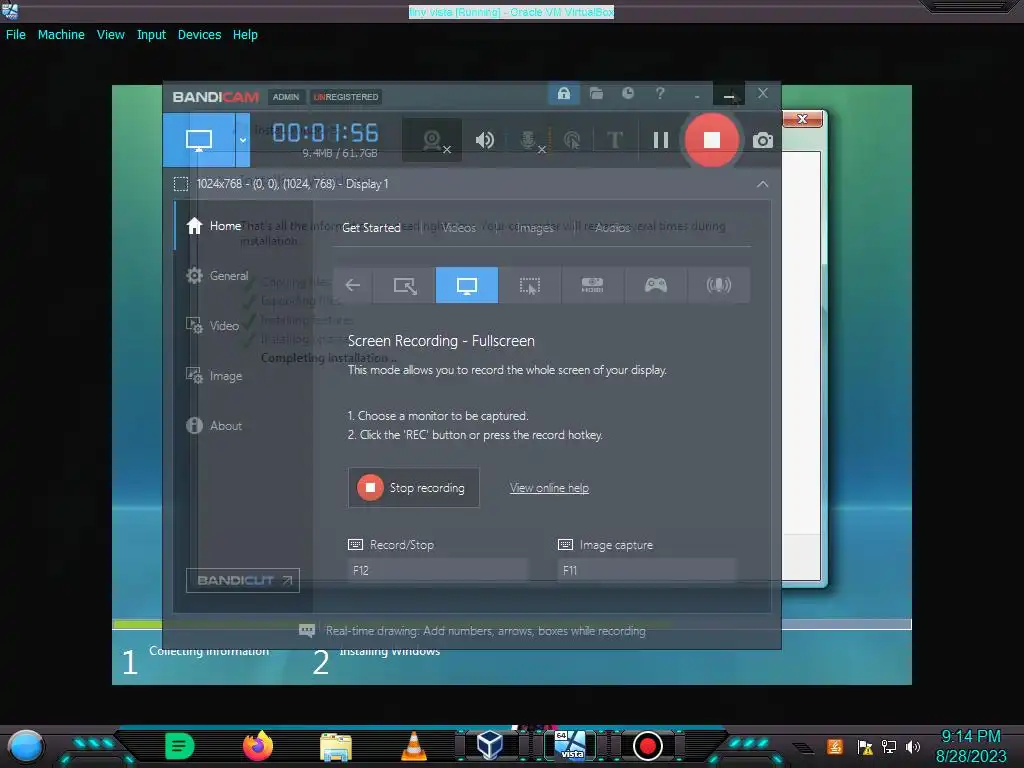Open the Home section in Bandicam sidebar
The height and width of the screenshot is (768, 1024).
(214, 226)
